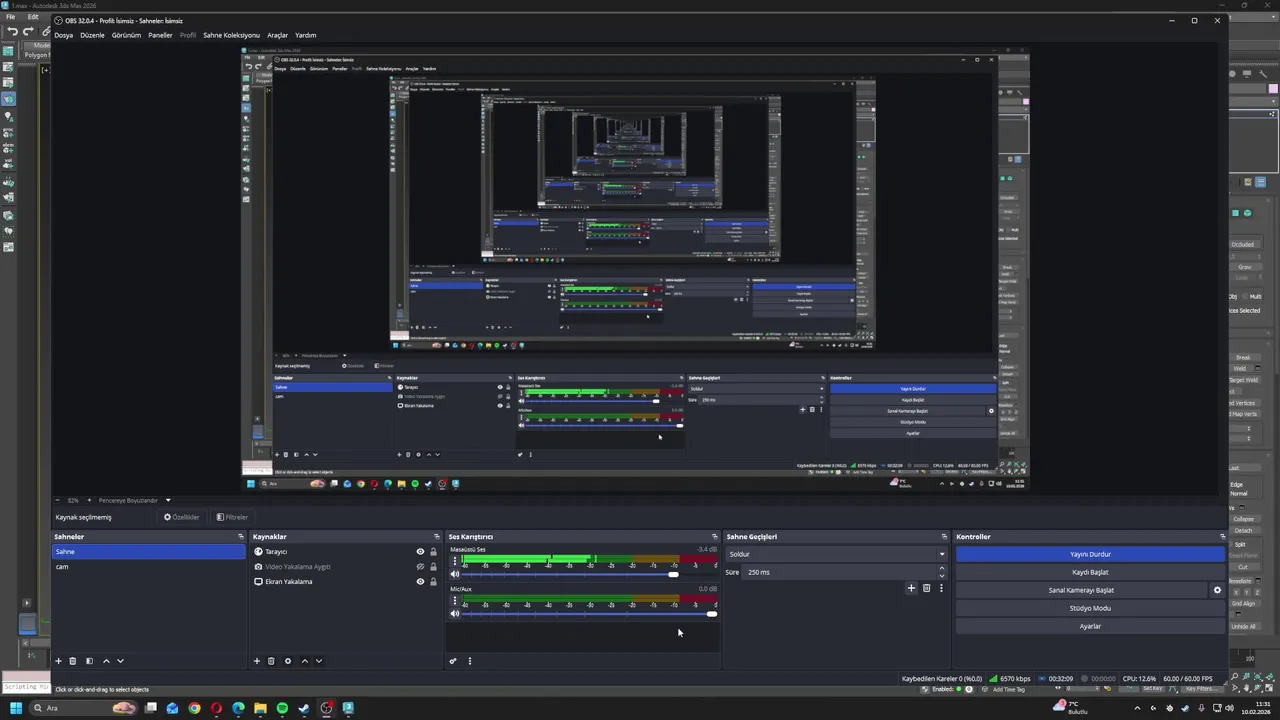
Task: Add a scene transition with plus icon
Action: pyautogui.click(x=911, y=588)
